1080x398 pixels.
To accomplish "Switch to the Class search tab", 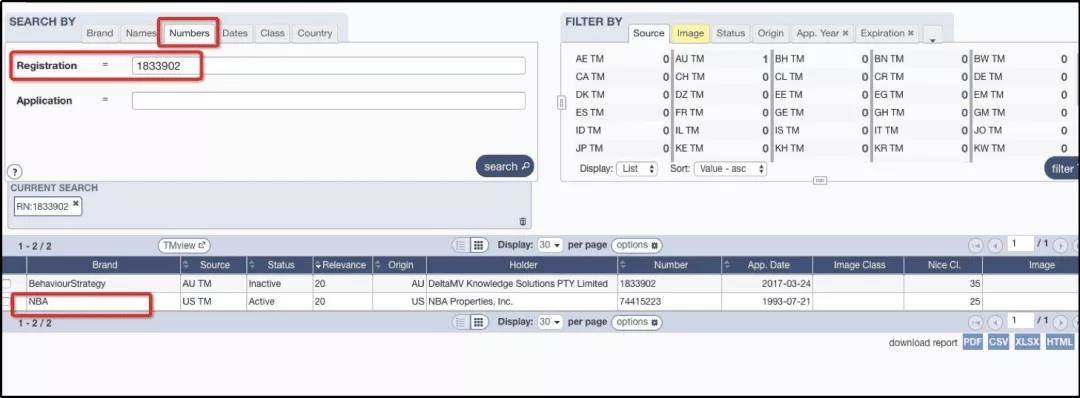I will click(x=272, y=33).
